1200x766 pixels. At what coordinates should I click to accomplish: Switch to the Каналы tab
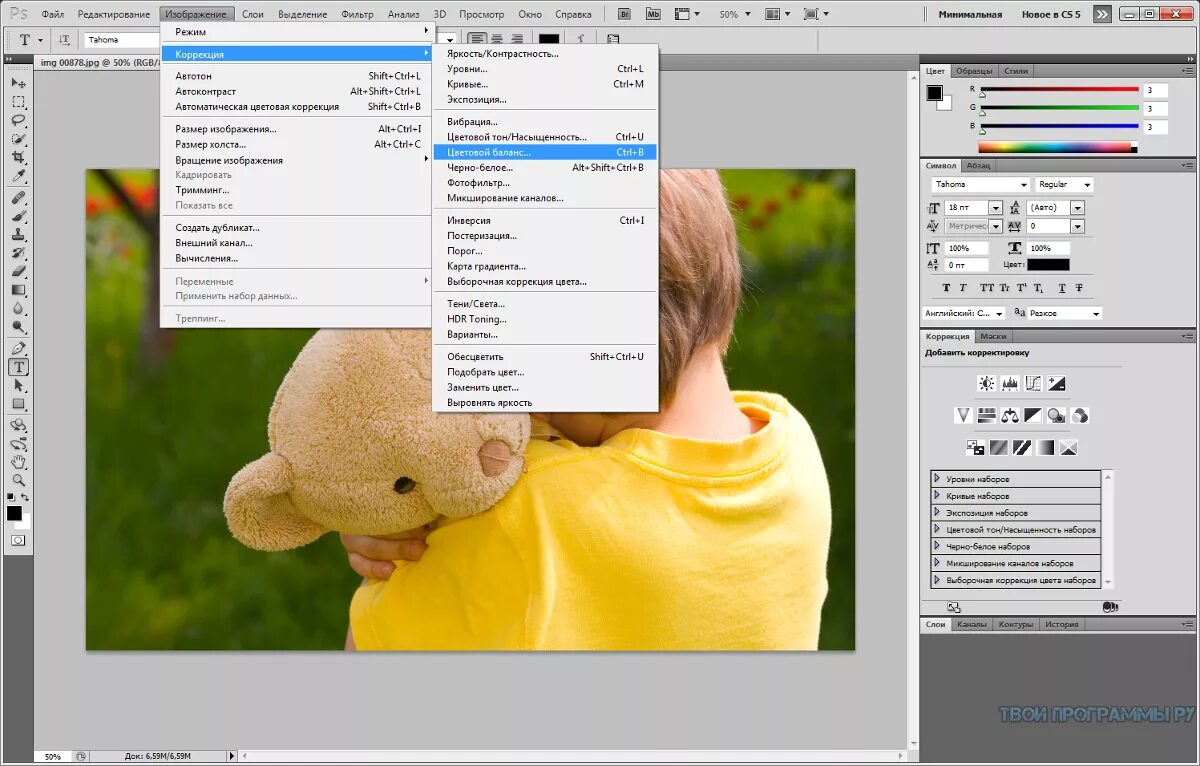tap(971, 624)
